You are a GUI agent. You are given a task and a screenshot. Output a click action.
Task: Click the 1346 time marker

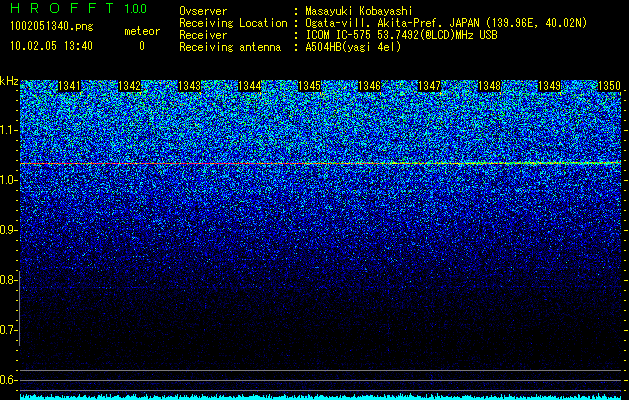point(369,86)
